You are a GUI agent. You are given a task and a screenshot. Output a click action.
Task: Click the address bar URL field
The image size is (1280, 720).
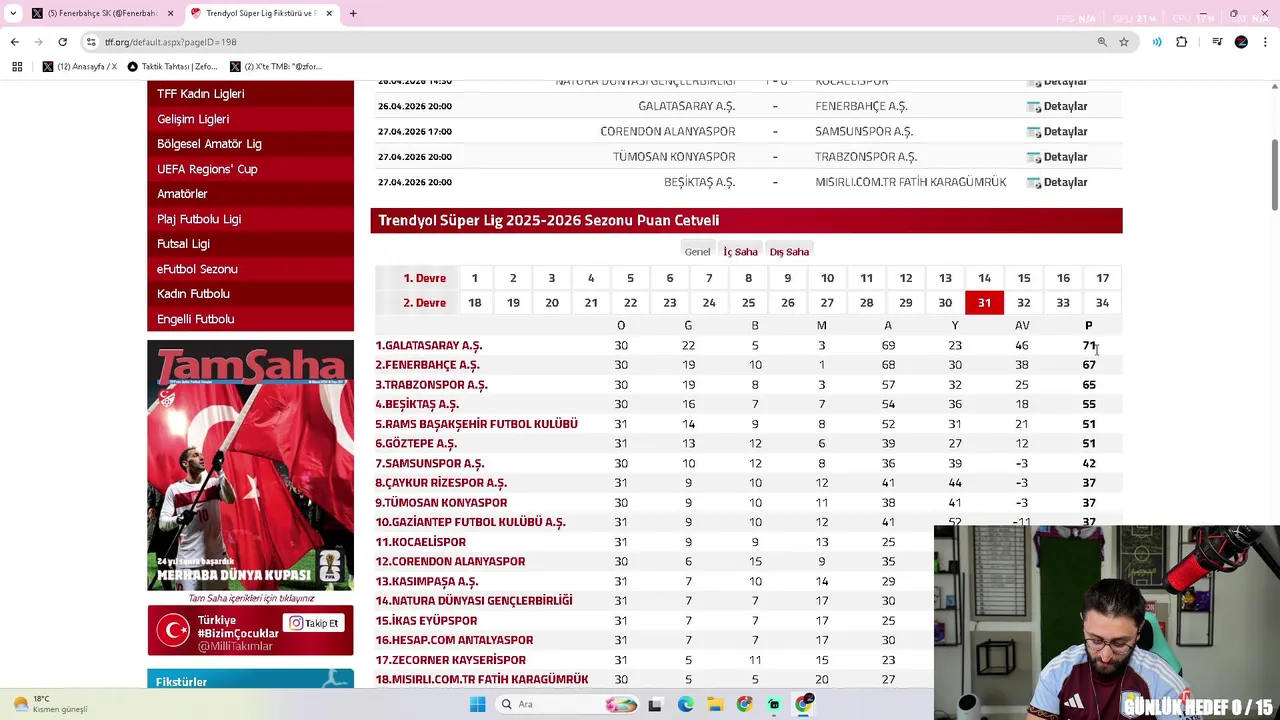590,42
